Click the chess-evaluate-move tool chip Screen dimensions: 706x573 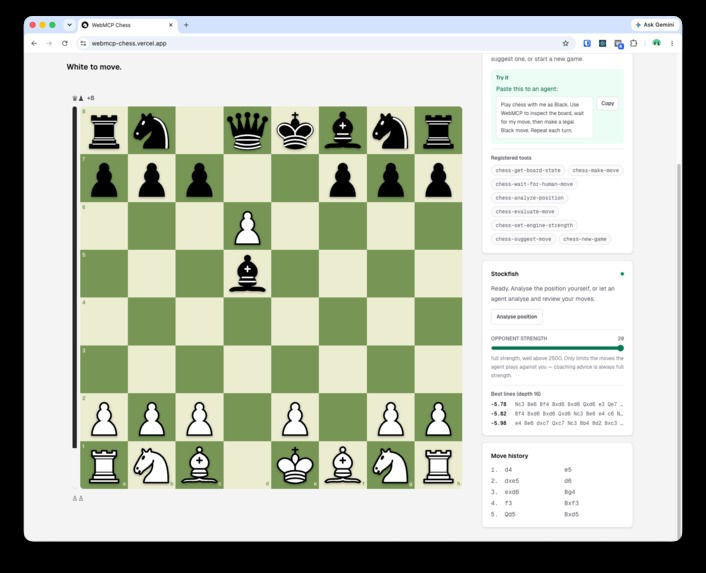click(525, 211)
